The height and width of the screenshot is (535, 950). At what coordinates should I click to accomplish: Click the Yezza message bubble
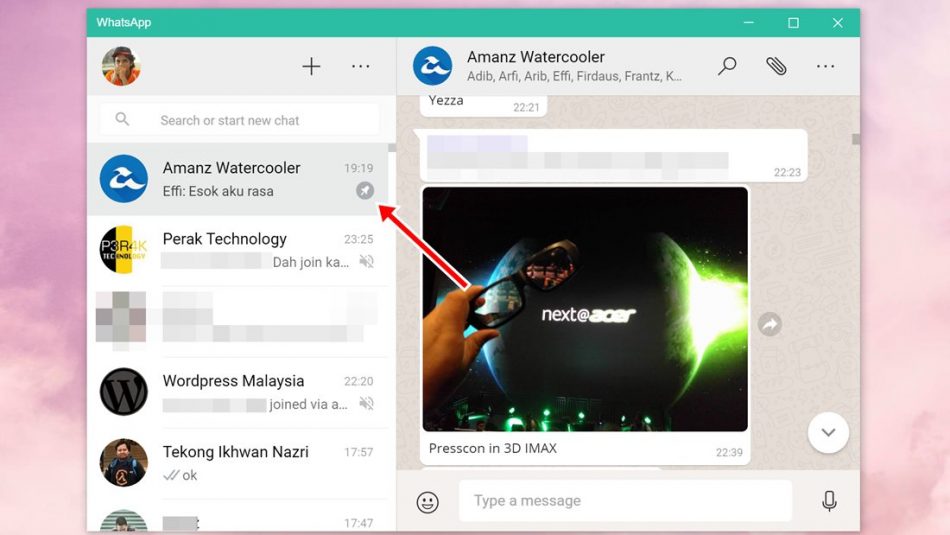point(483,105)
